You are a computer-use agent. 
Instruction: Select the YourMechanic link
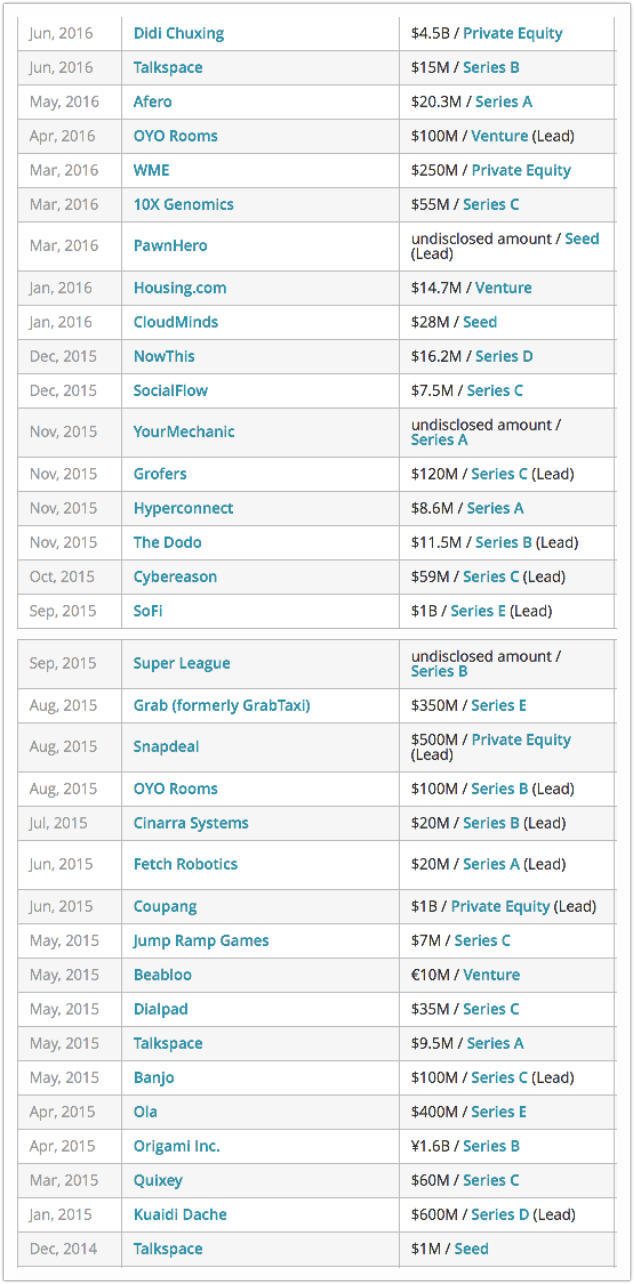(x=184, y=431)
